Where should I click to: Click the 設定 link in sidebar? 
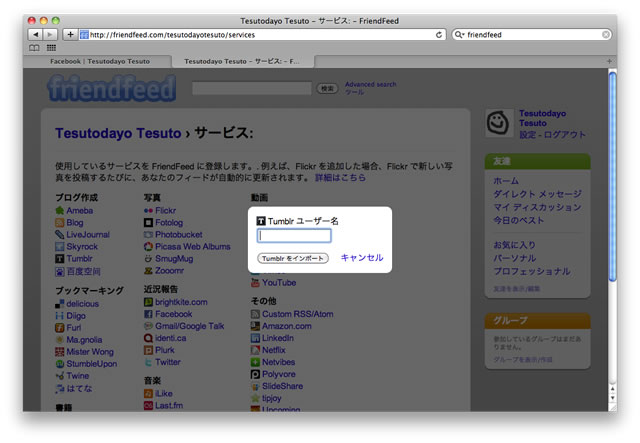click(x=527, y=135)
